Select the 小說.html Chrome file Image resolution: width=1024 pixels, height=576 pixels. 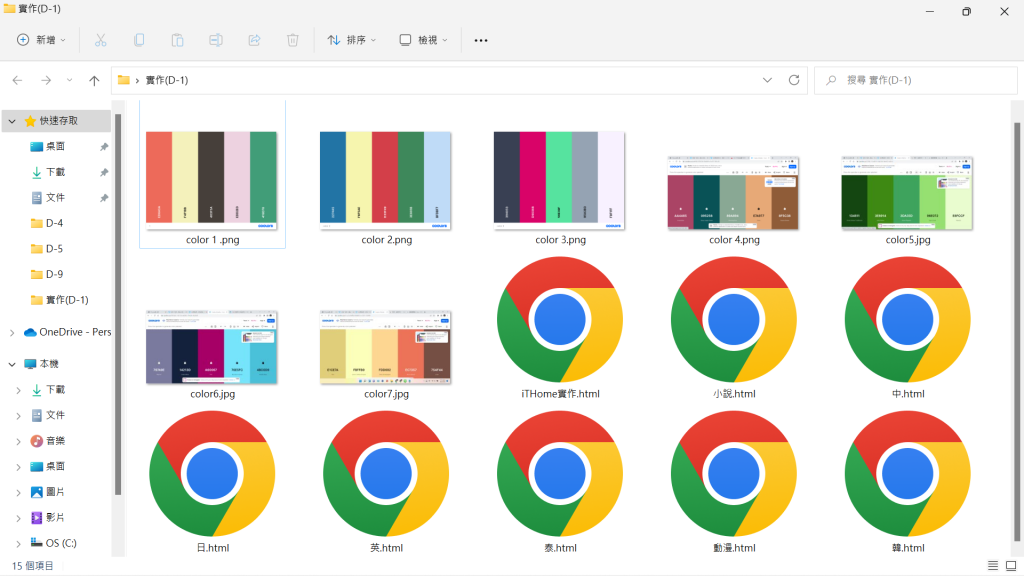click(734, 328)
